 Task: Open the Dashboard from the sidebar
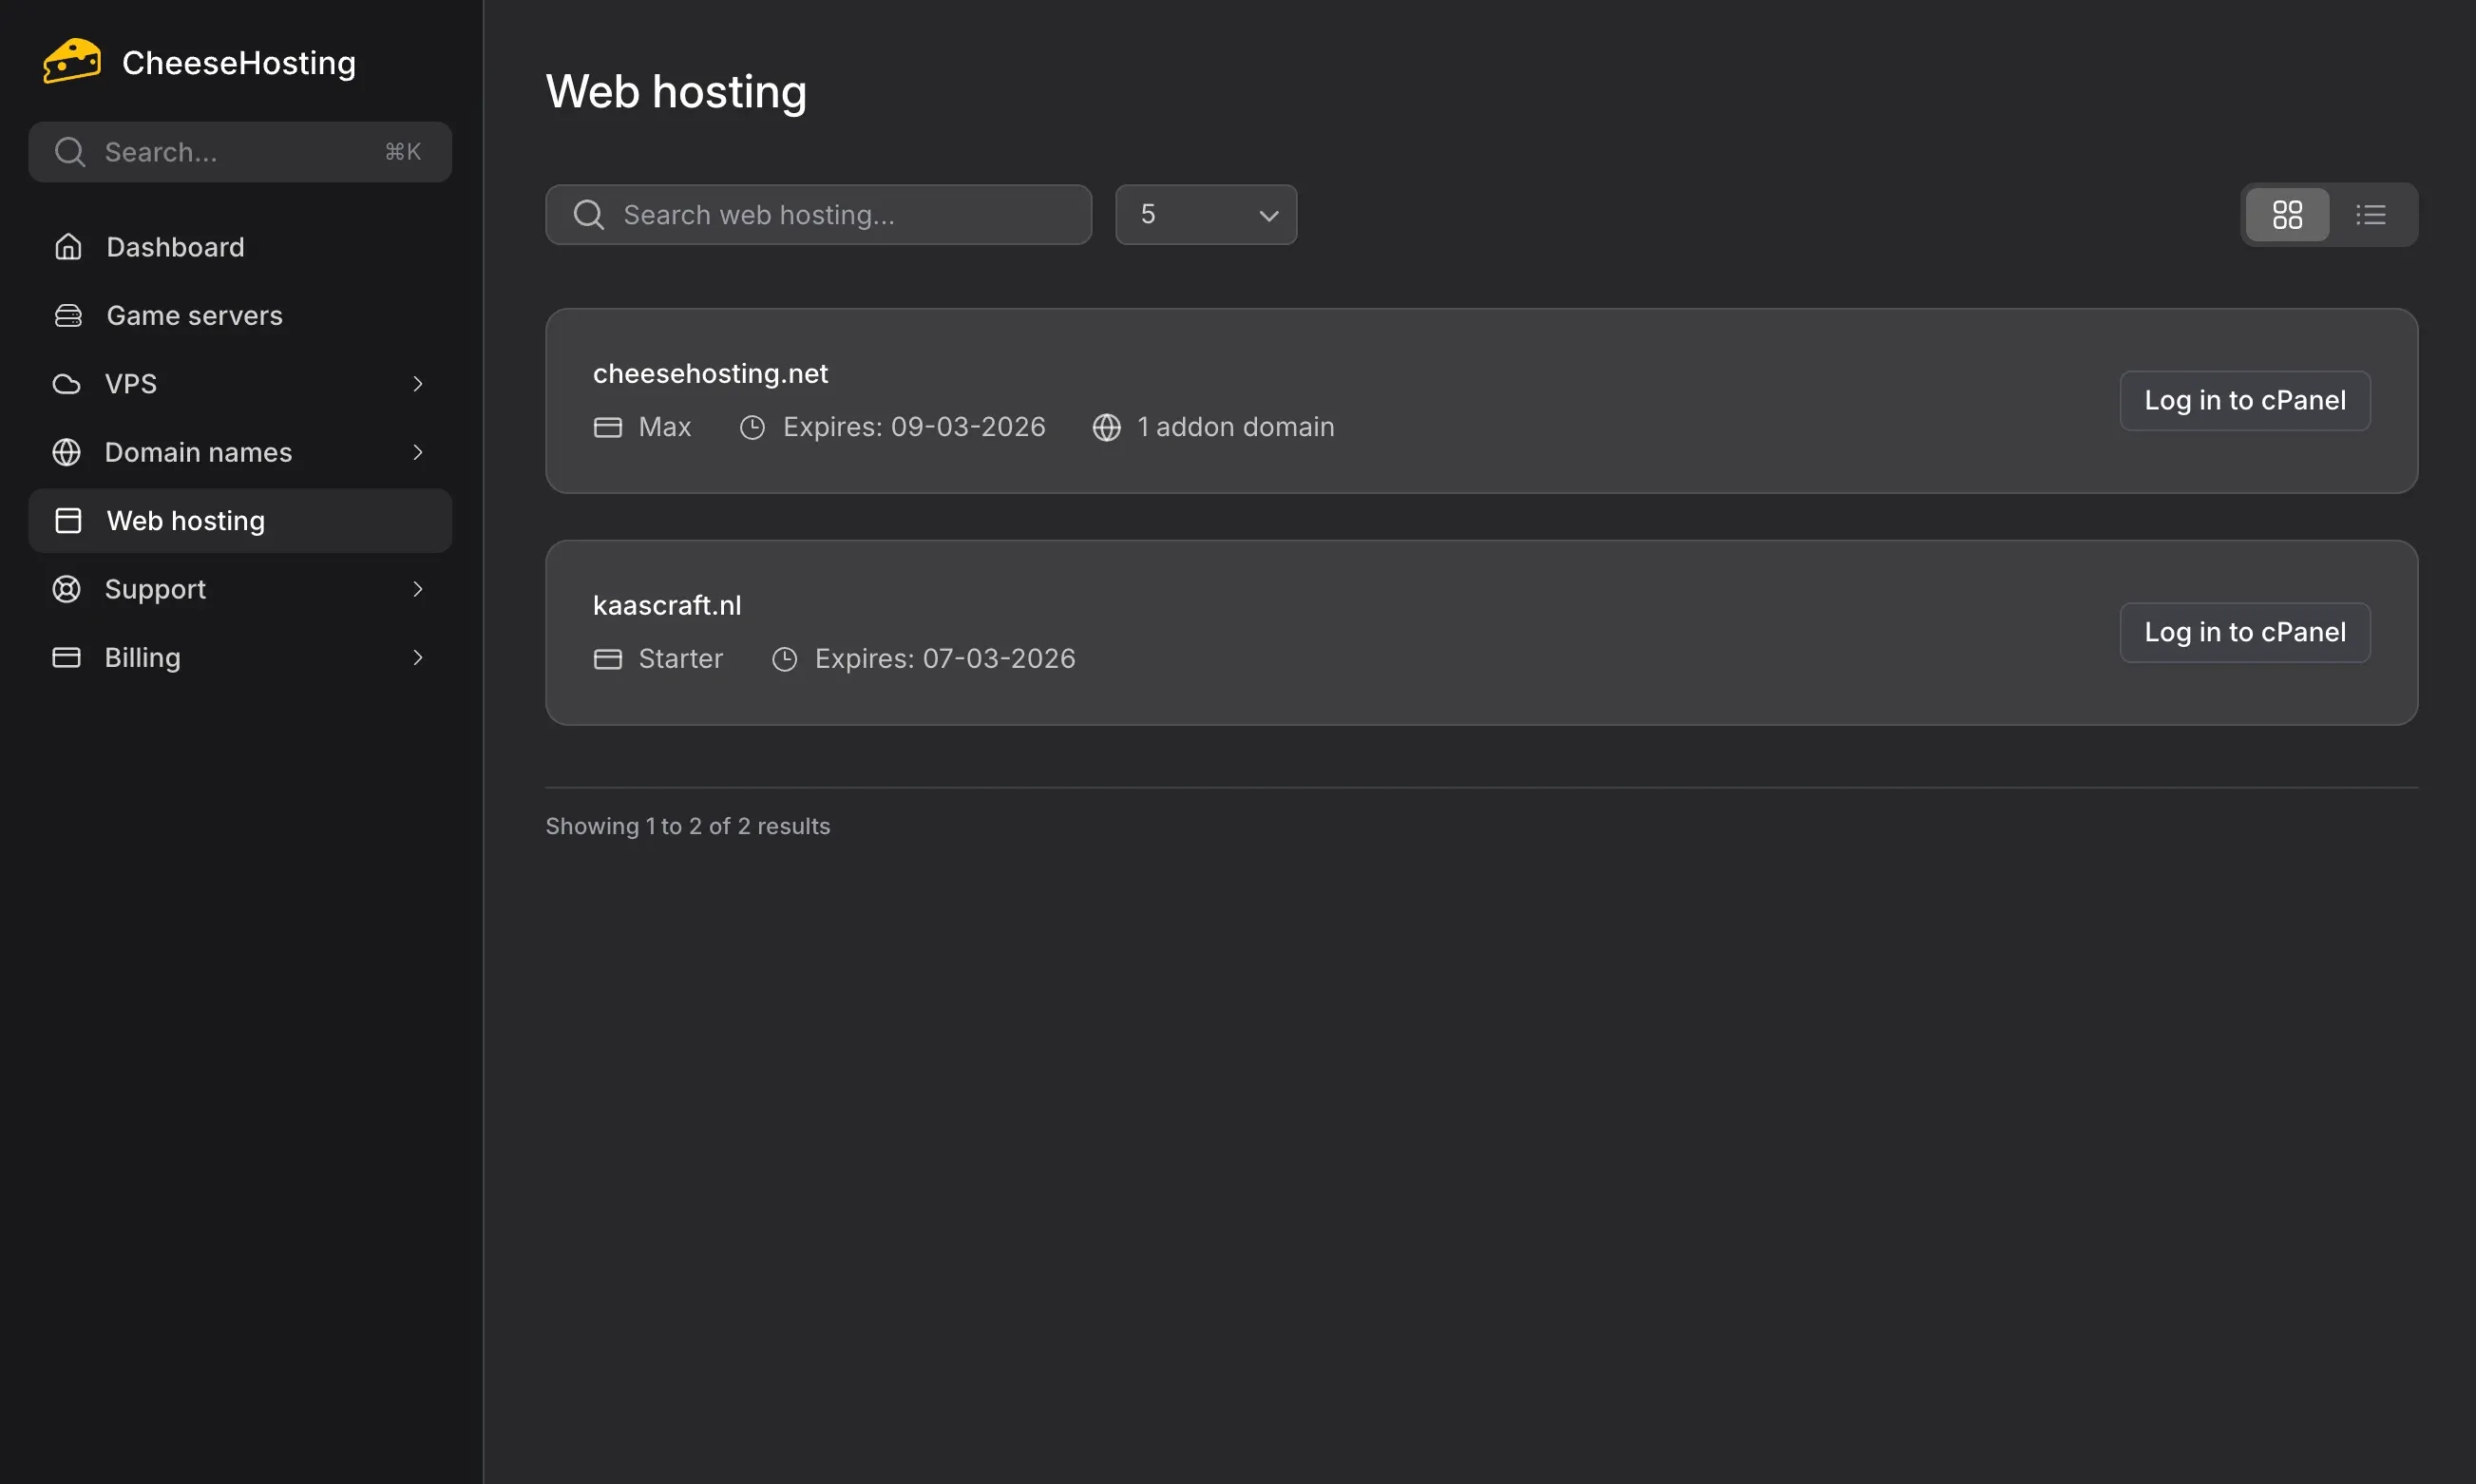175,247
